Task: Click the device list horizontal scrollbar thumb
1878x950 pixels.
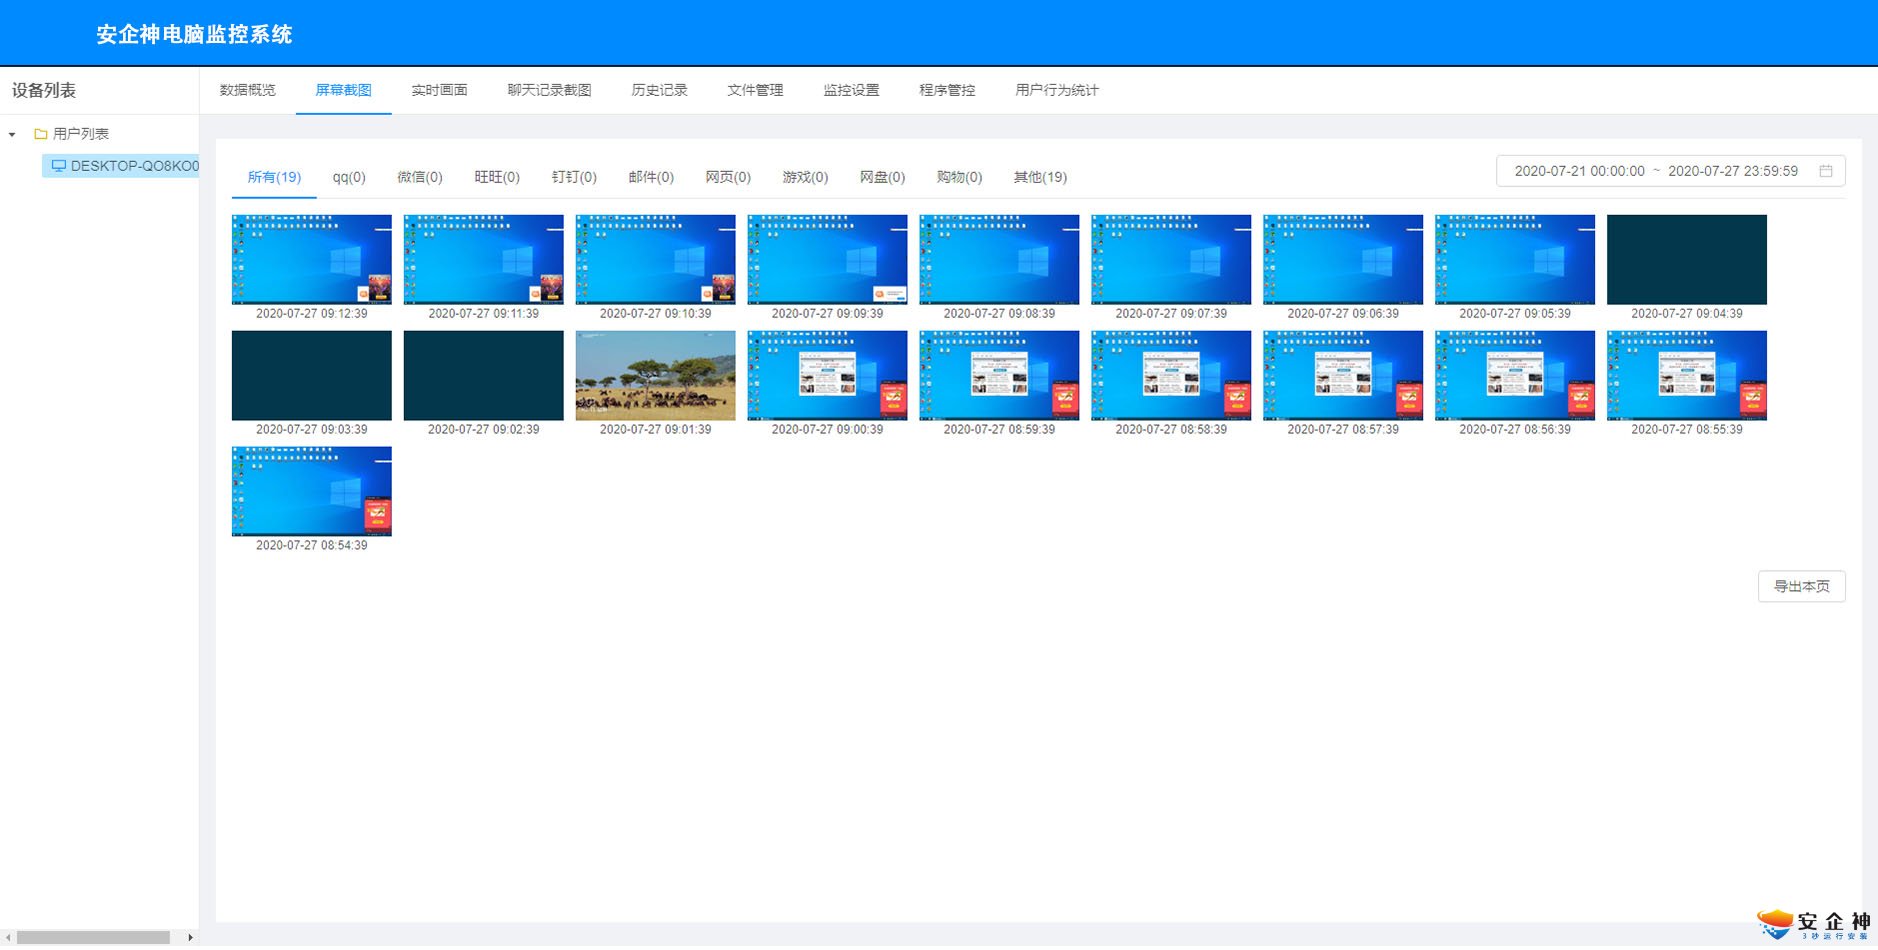Action: pyautogui.click(x=94, y=938)
